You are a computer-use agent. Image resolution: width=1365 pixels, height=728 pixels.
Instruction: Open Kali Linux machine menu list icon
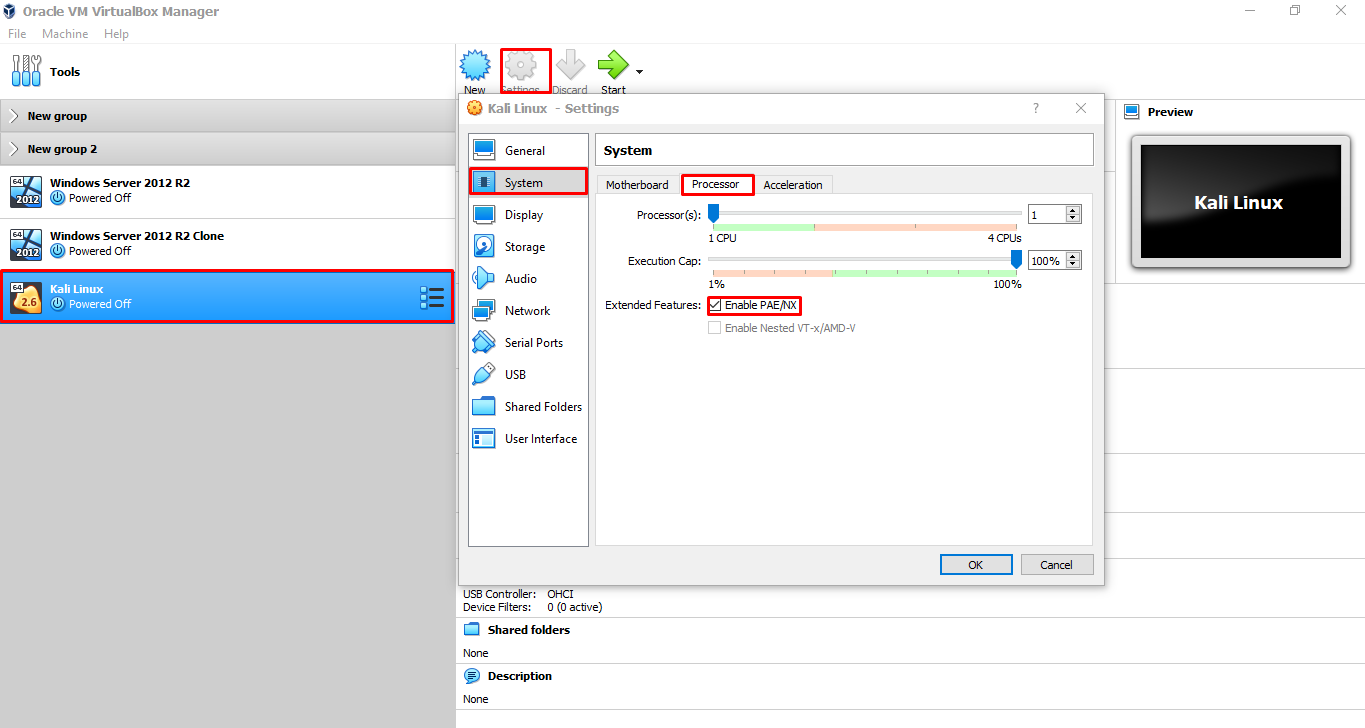[x=432, y=297]
